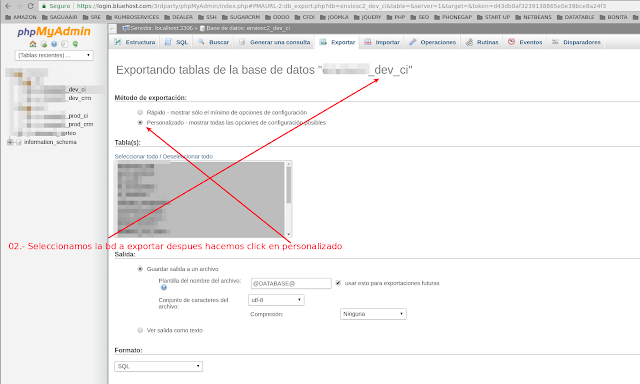The image size is (640, 384).
Task: Open the Formato SQL dropdown
Action: [x=158, y=366]
